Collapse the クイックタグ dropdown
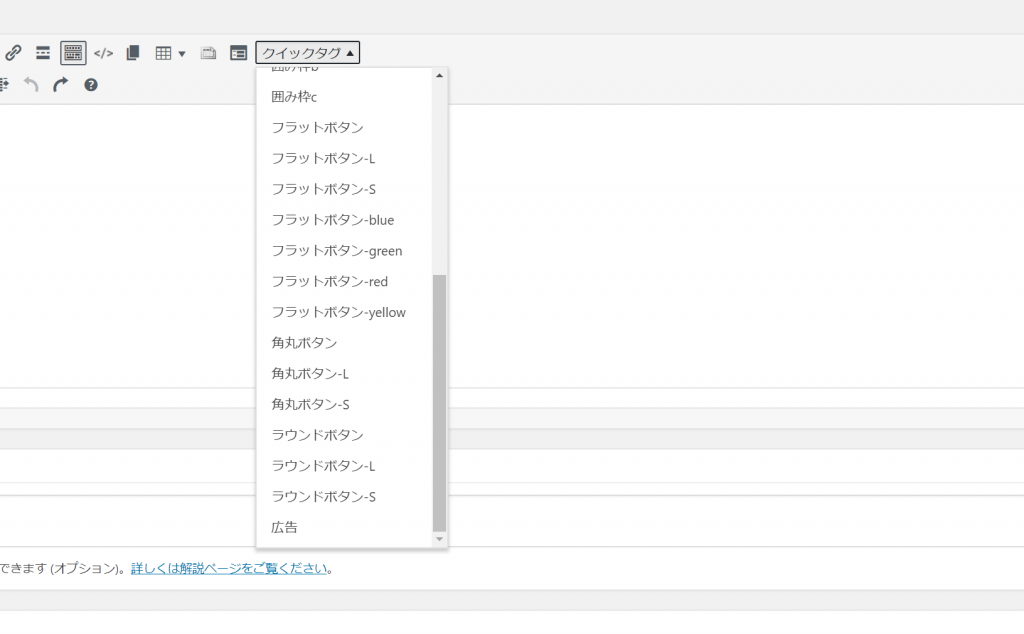 pyautogui.click(x=307, y=52)
